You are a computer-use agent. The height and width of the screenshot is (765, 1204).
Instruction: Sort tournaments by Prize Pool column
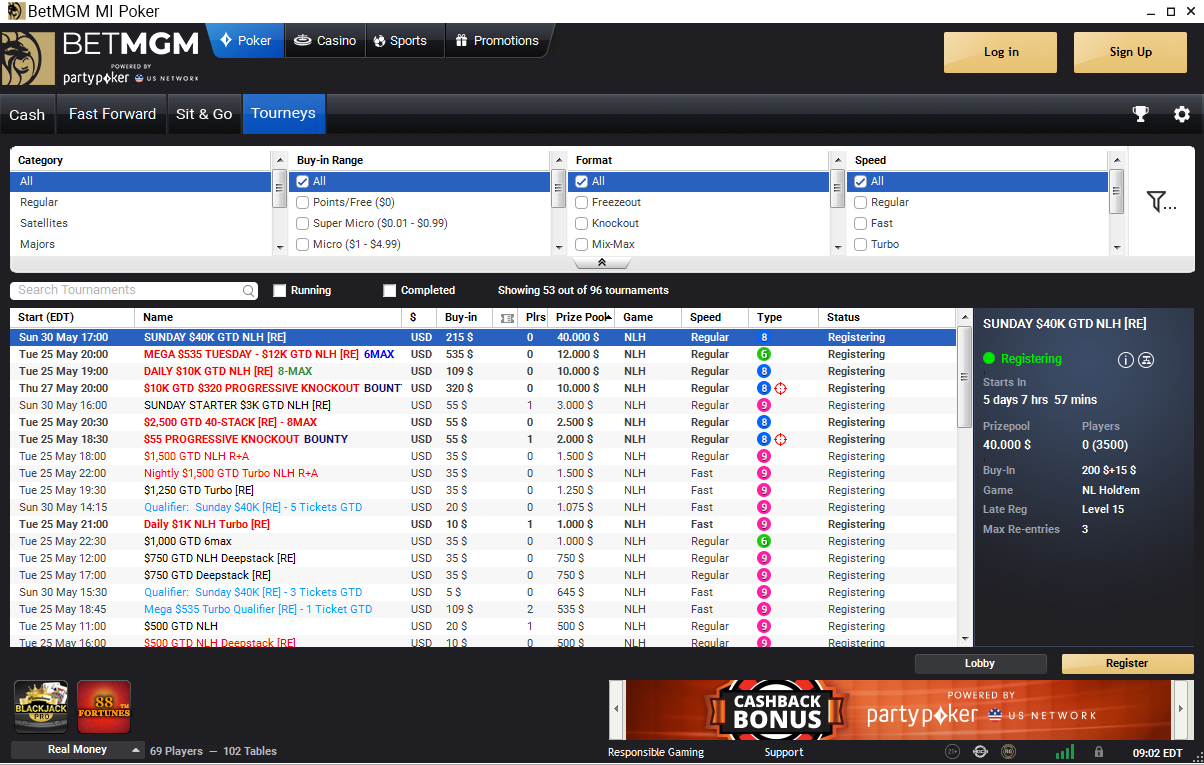582,318
